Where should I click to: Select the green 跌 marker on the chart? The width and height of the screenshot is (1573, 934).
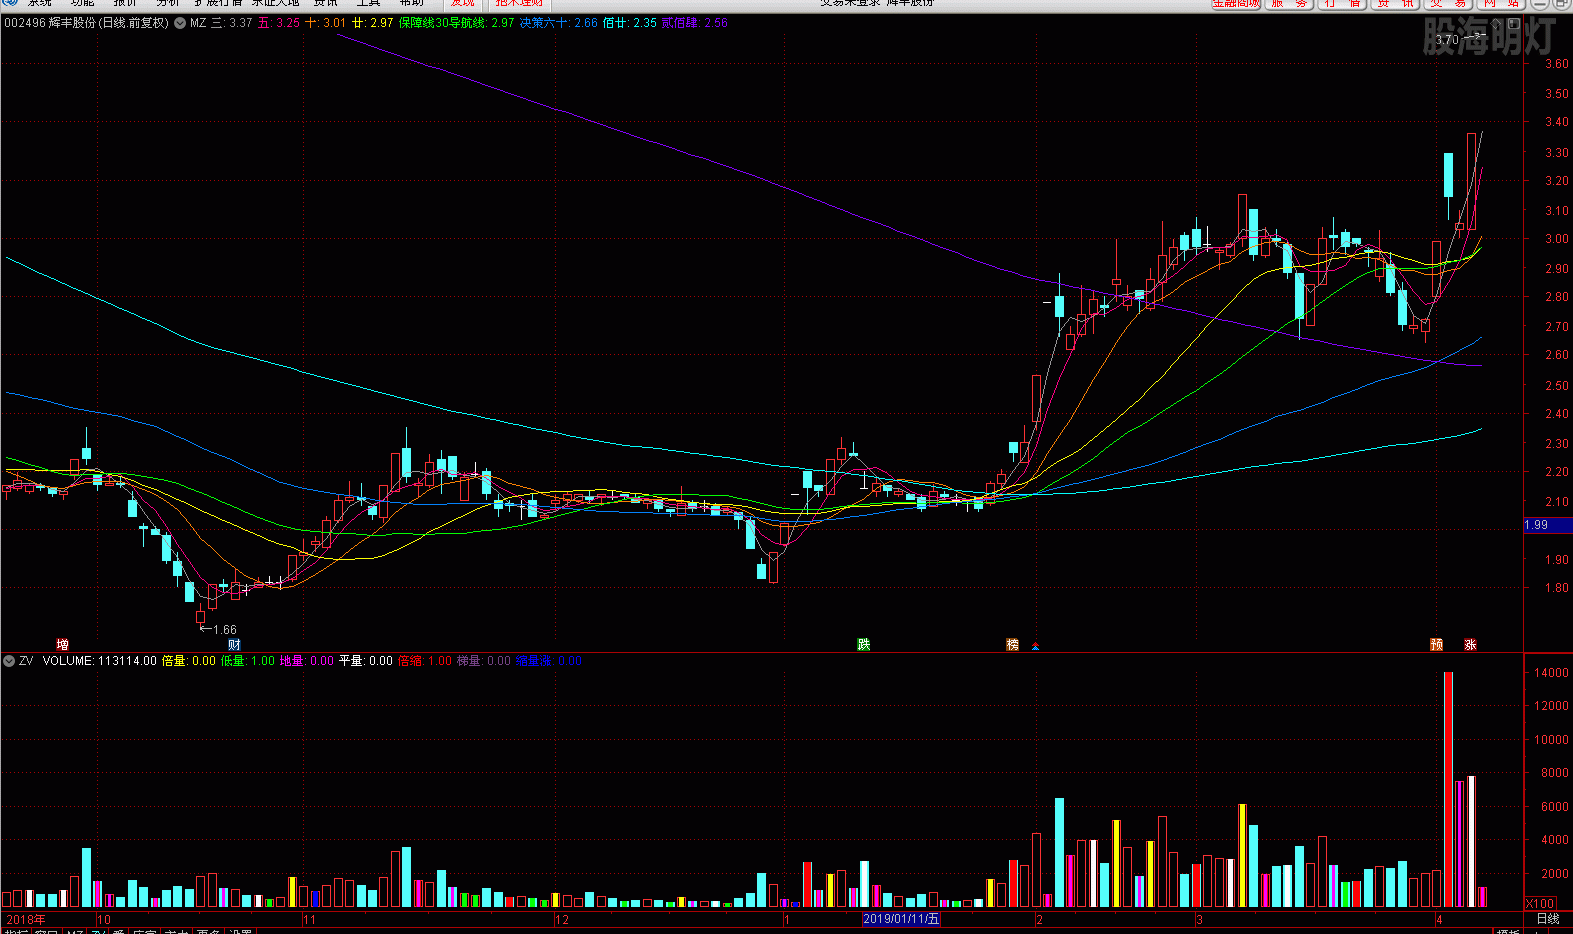click(863, 645)
